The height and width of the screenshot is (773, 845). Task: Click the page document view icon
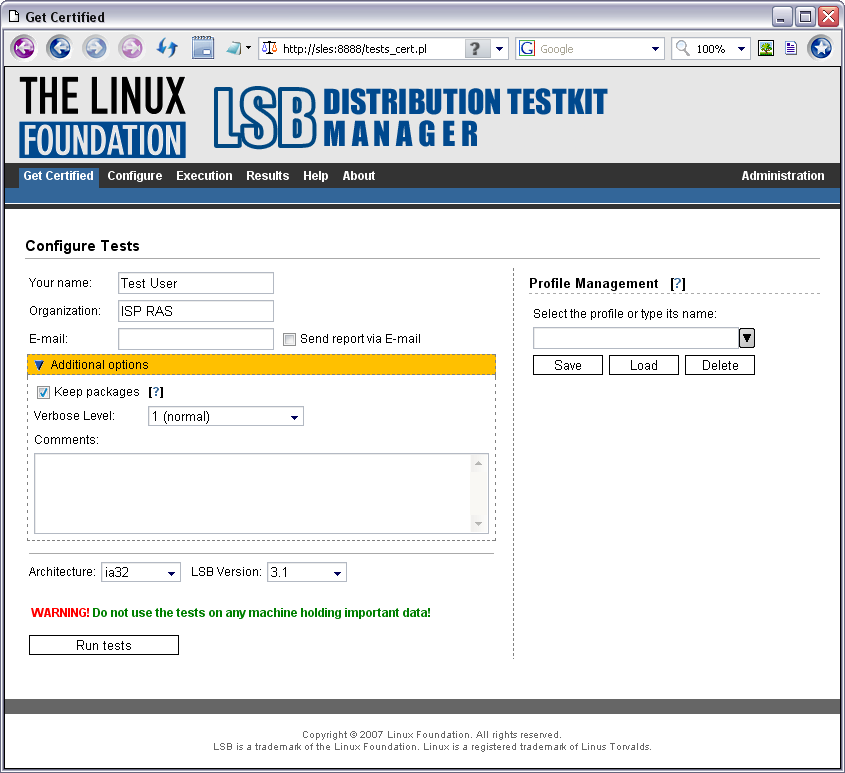pyautogui.click(x=791, y=49)
